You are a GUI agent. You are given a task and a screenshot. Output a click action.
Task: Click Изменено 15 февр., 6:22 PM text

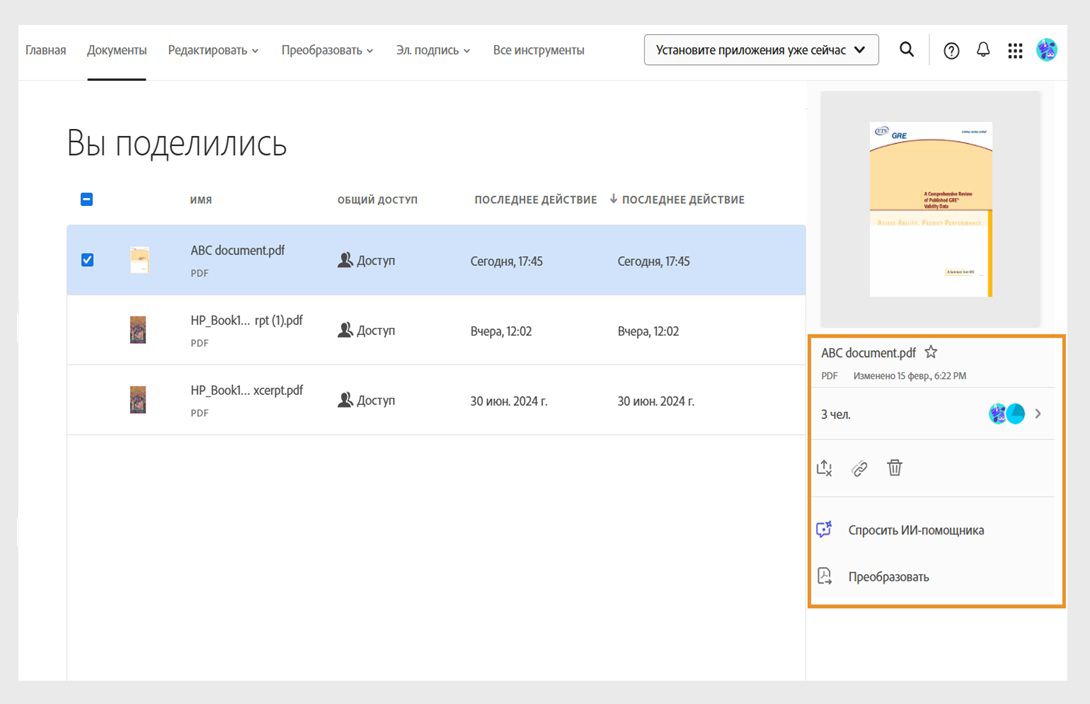coord(909,375)
